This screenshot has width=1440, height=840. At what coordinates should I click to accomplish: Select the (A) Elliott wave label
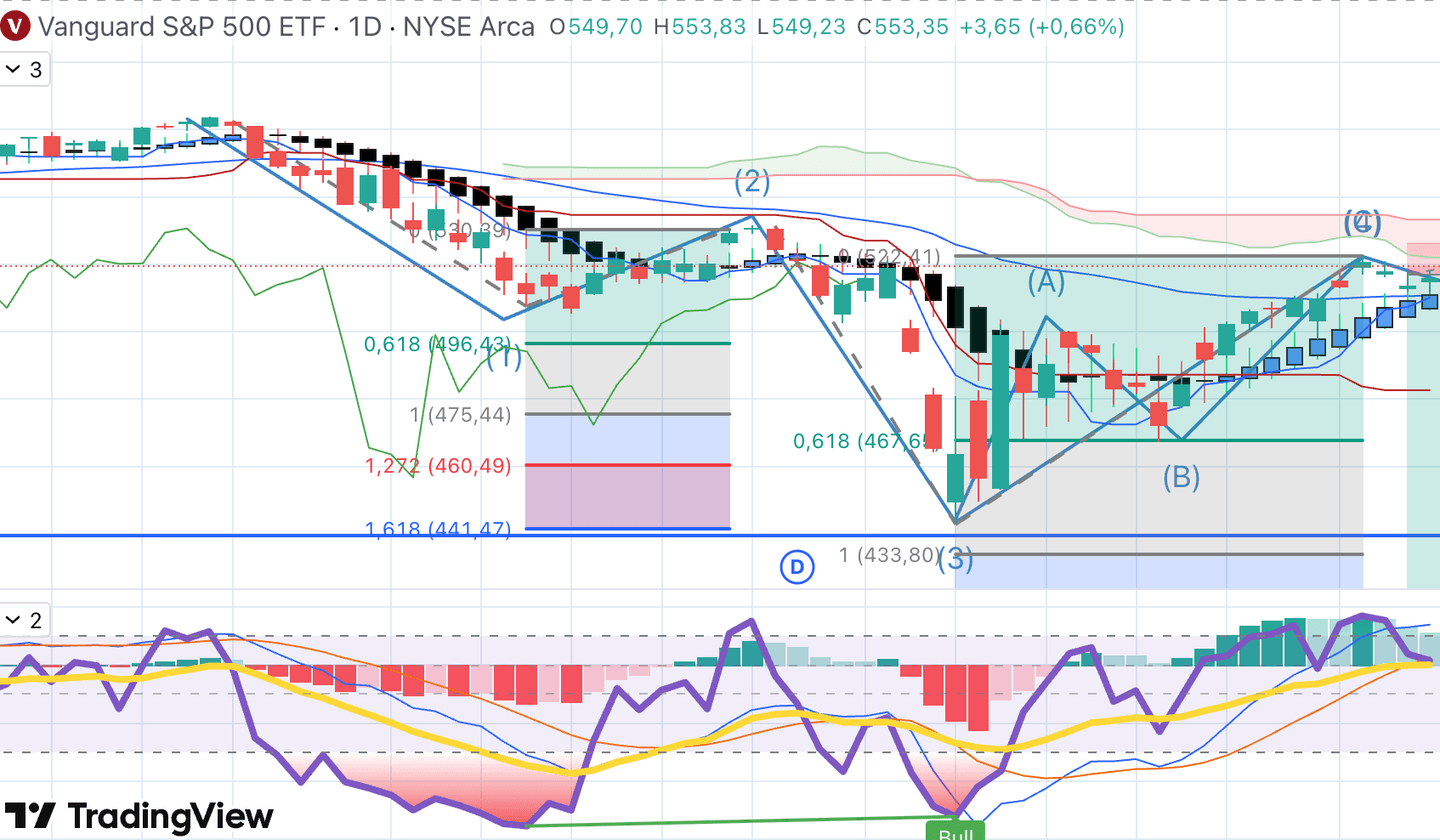pyautogui.click(x=1046, y=283)
